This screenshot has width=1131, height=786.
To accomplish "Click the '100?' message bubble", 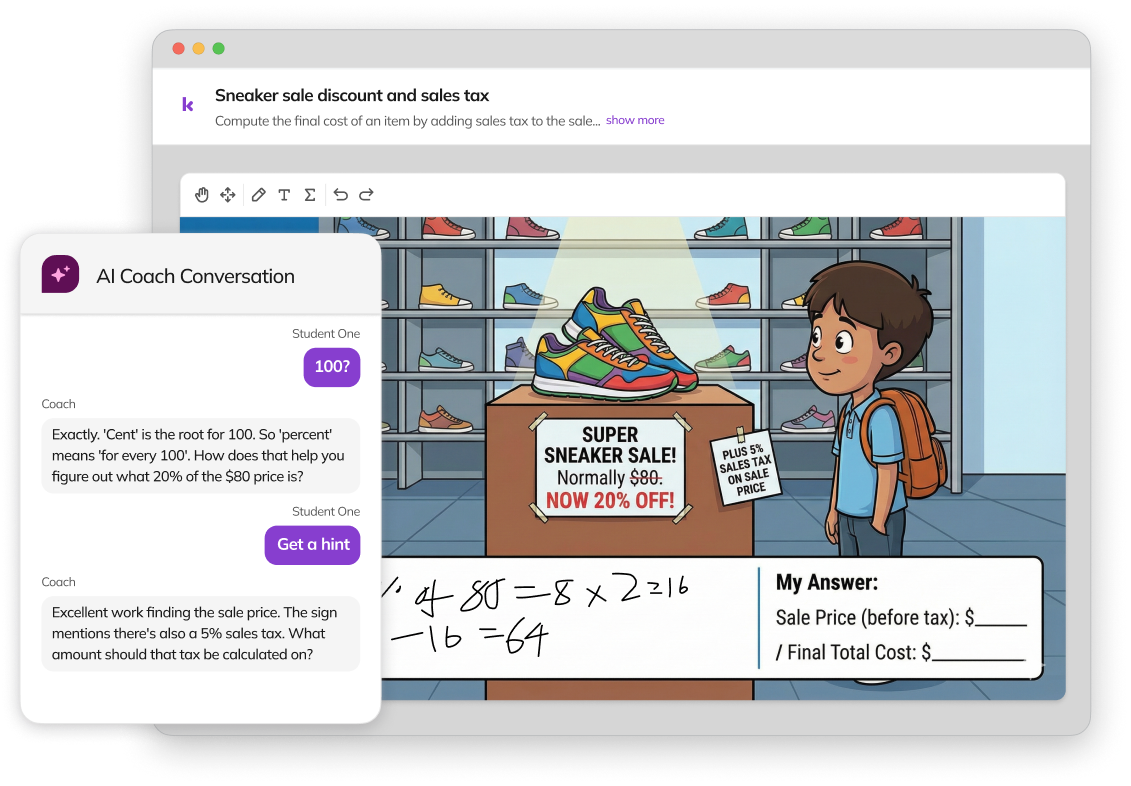I will pyautogui.click(x=332, y=366).
